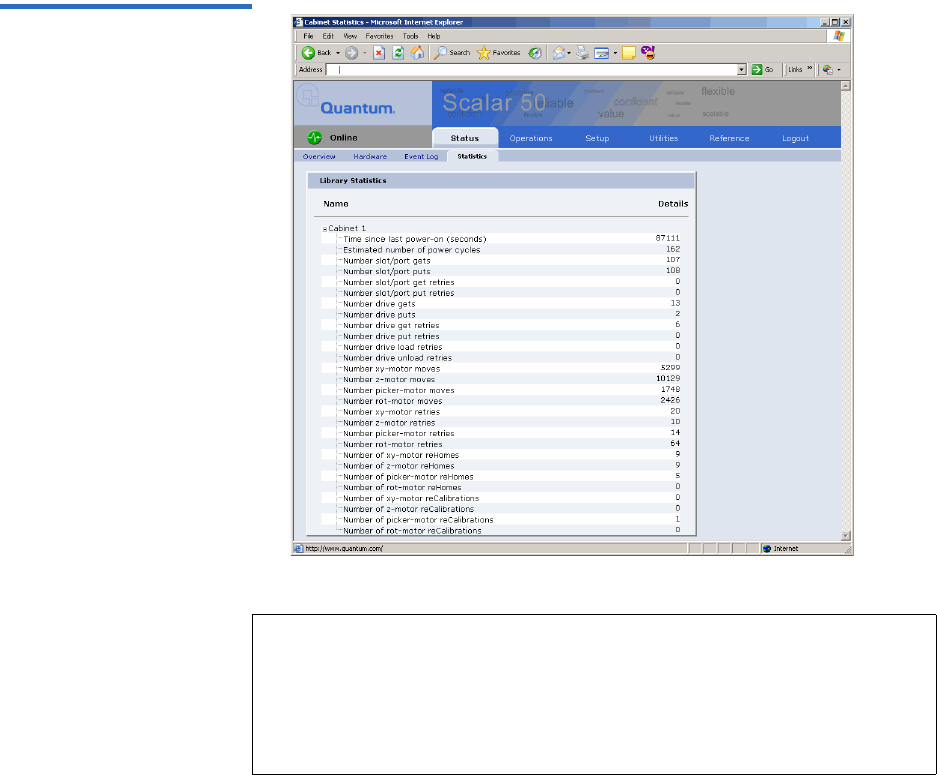
Task: Select 'Number z-motor moves' row
Action: 501,379
